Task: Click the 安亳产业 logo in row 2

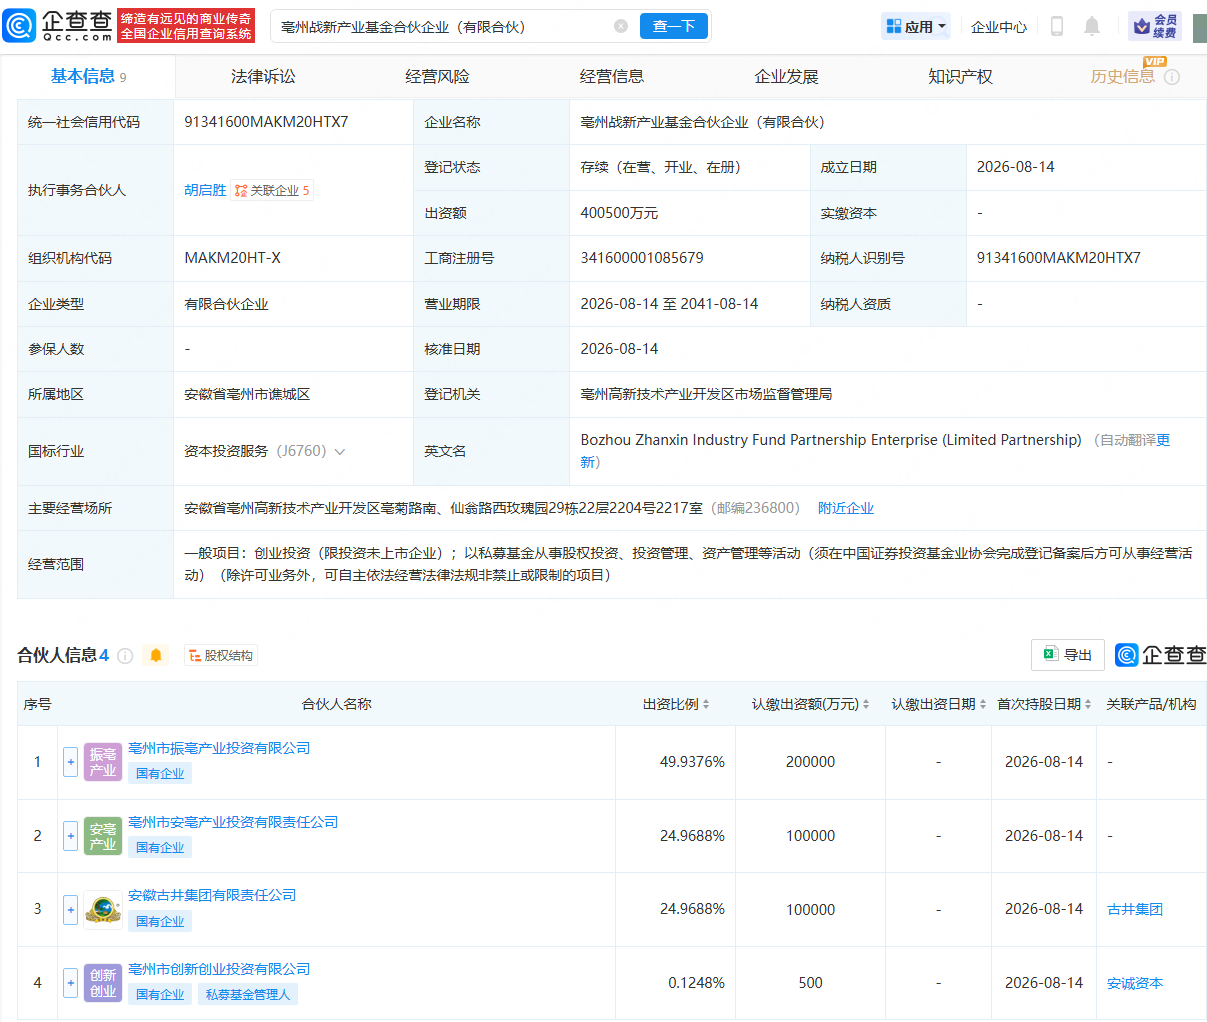Action: [103, 836]
